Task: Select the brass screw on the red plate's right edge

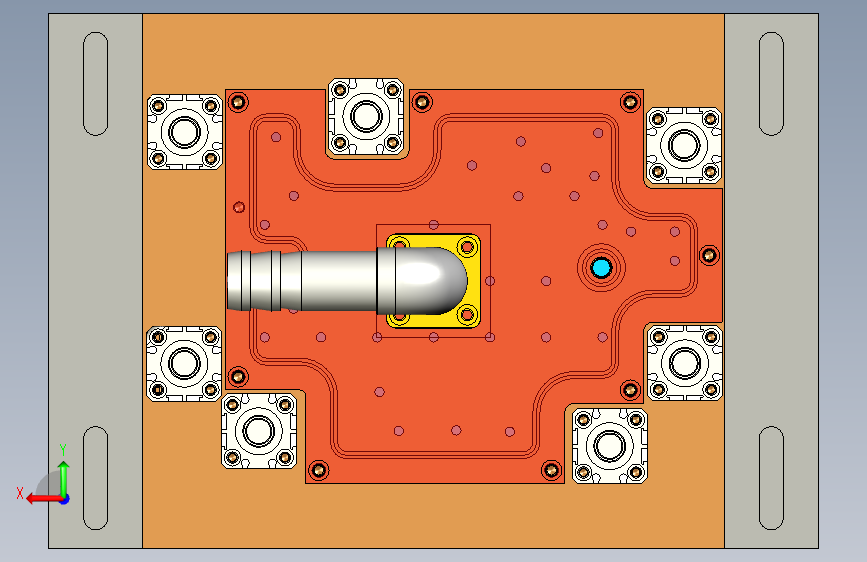Action: pos(709,256)
